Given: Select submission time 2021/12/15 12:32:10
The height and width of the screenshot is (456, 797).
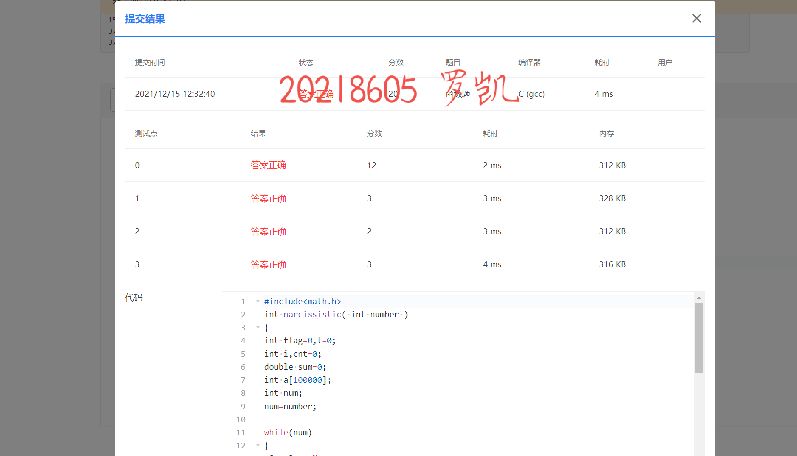Looking at the screenshot, I should [175, 94].
